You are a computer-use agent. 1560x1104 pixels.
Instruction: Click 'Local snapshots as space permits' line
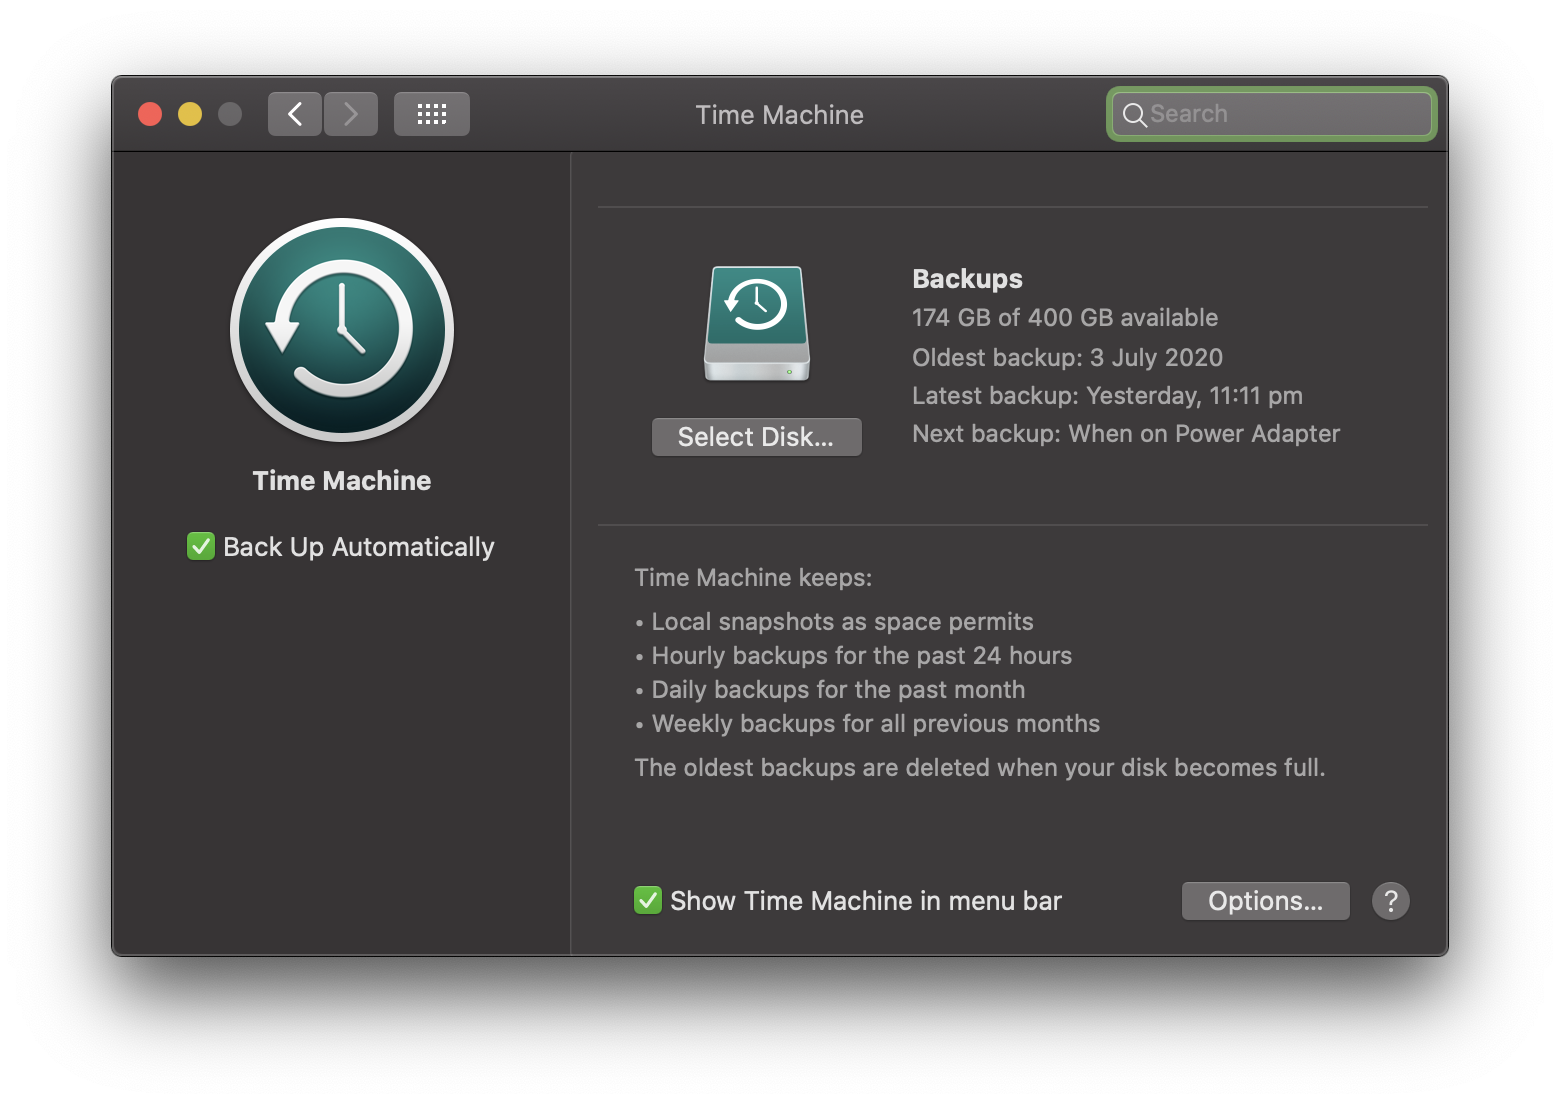[x=834, y=622]
